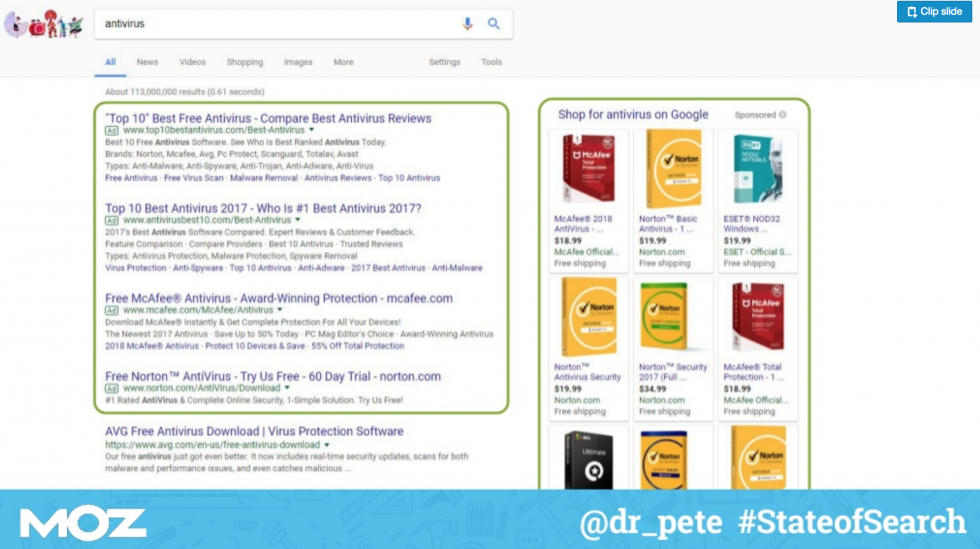Click Protect 10 Devices & Save sitelink
The image size is (980, 549).
255,346
